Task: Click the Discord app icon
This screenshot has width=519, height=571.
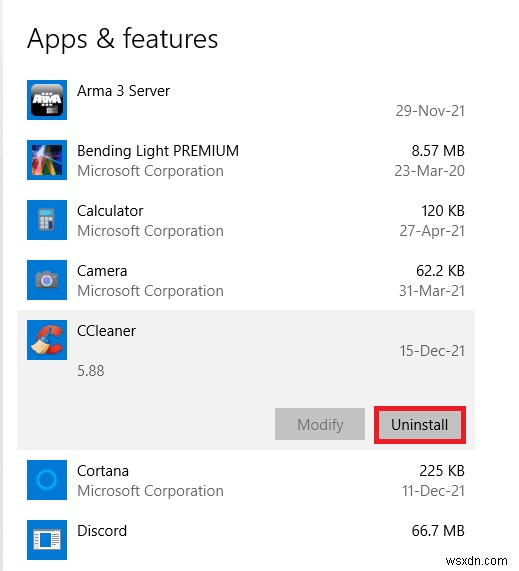Action: (47, 540)
